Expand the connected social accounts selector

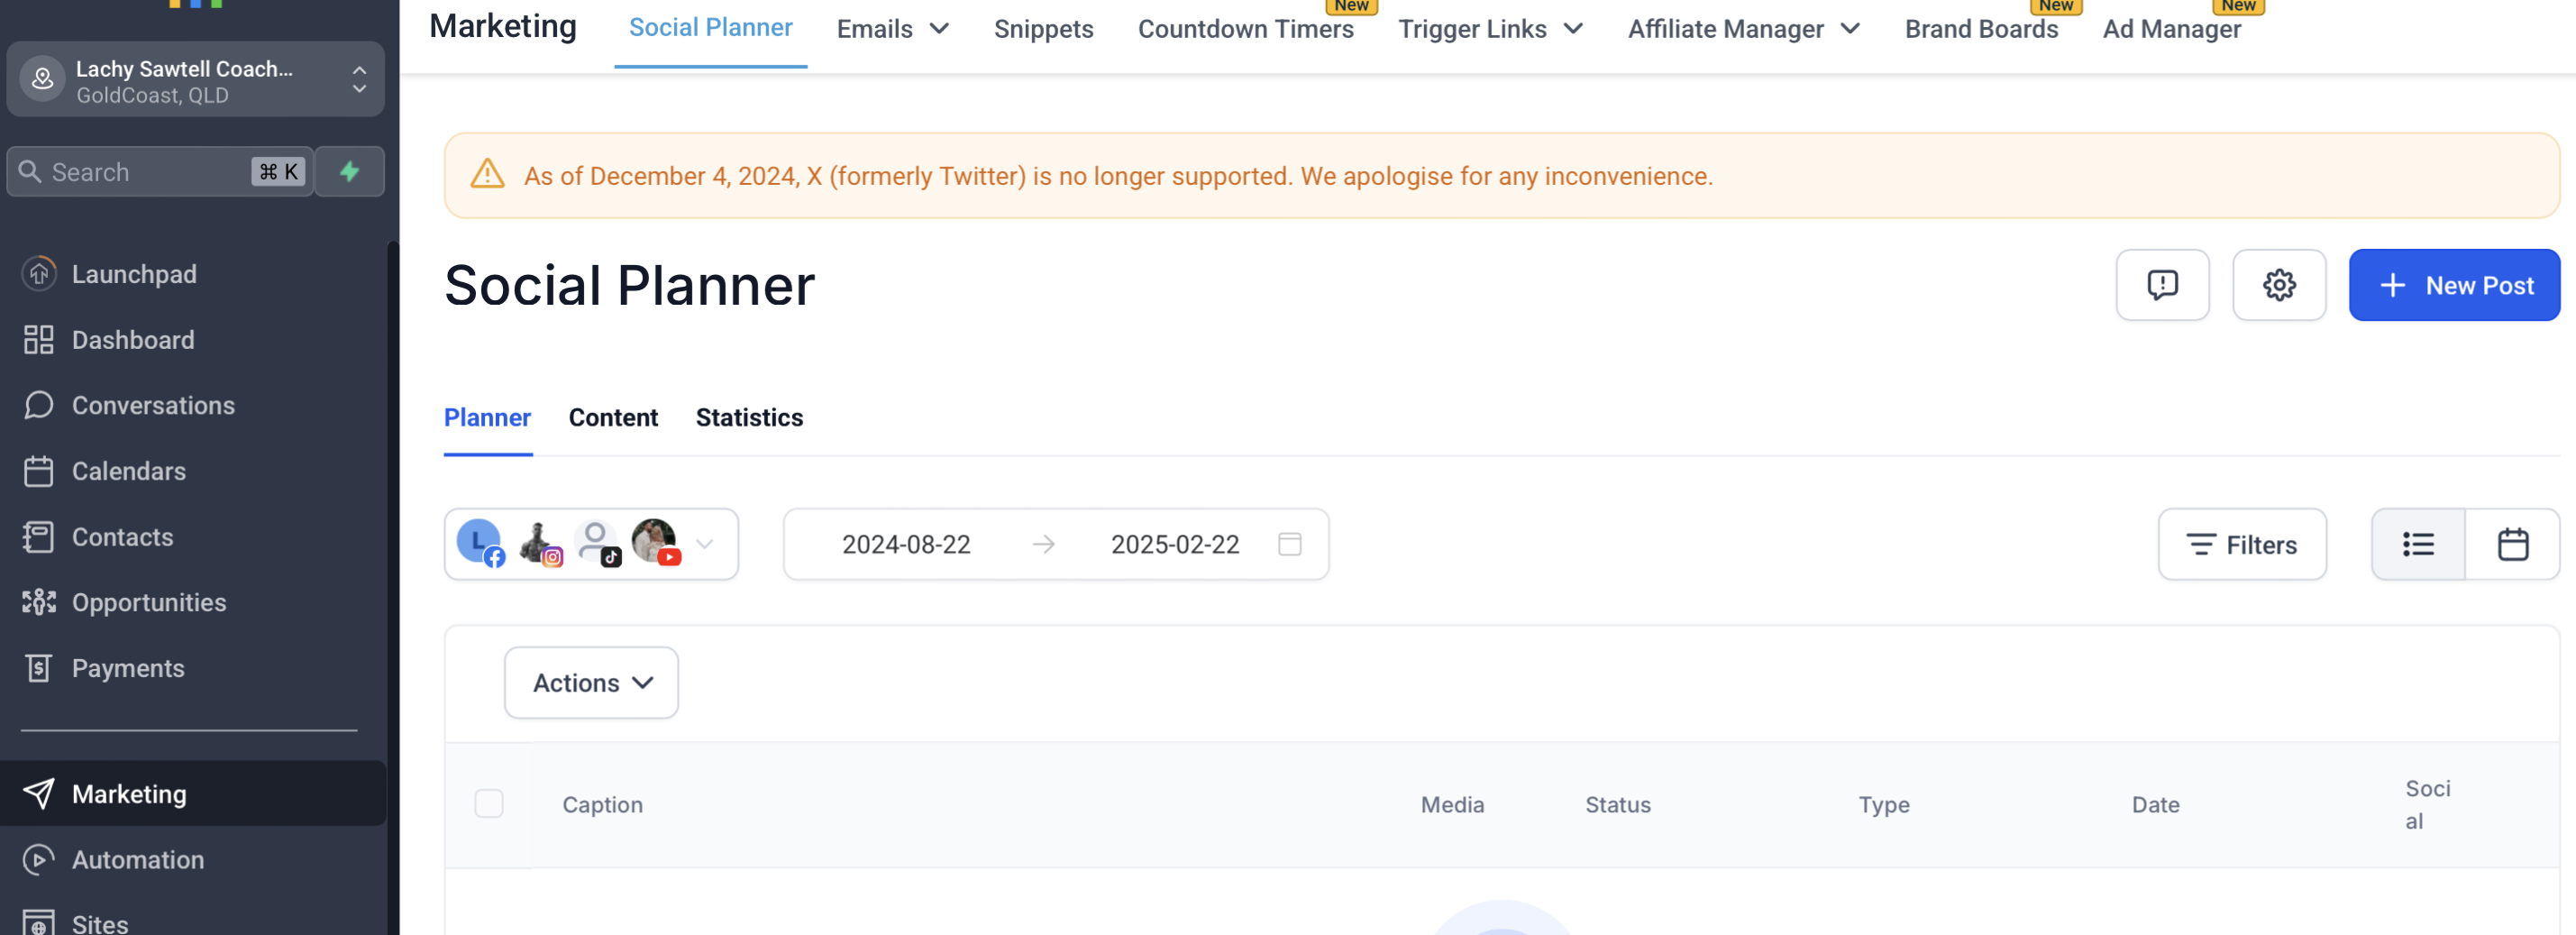pos(706,544)
